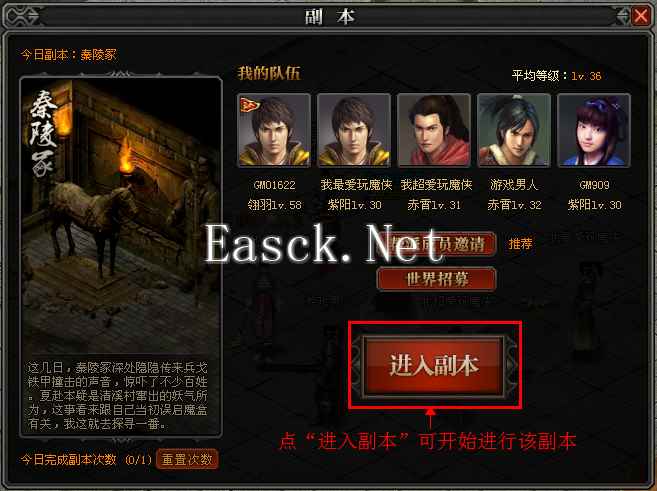Click the 秦陵冢 dungeon preview image
This screenshot has height=491, width=657.
[x=121, y=218]
